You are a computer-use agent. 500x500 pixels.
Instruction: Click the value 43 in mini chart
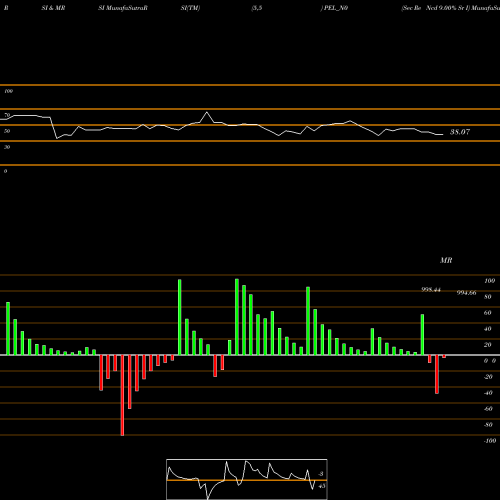click(x=322, y=486)
